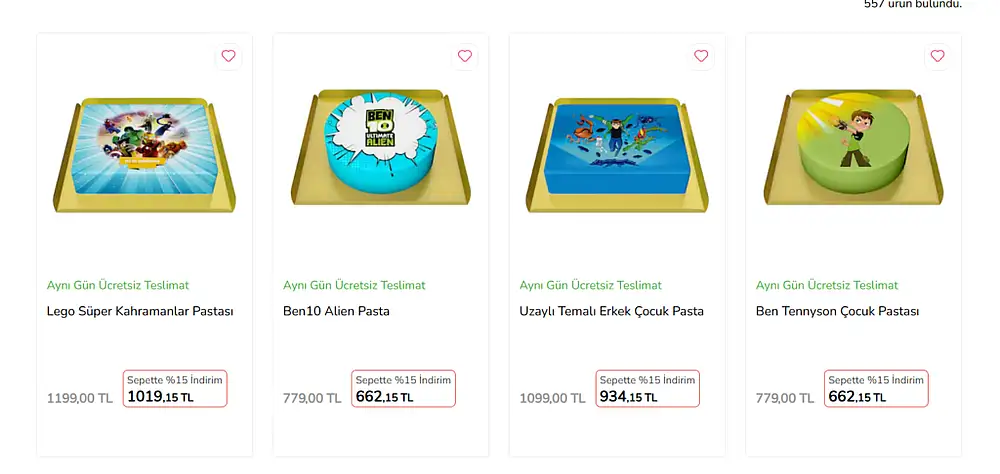
Task: Click the 1099,00 TL old price text
Action: pos(553,398)
